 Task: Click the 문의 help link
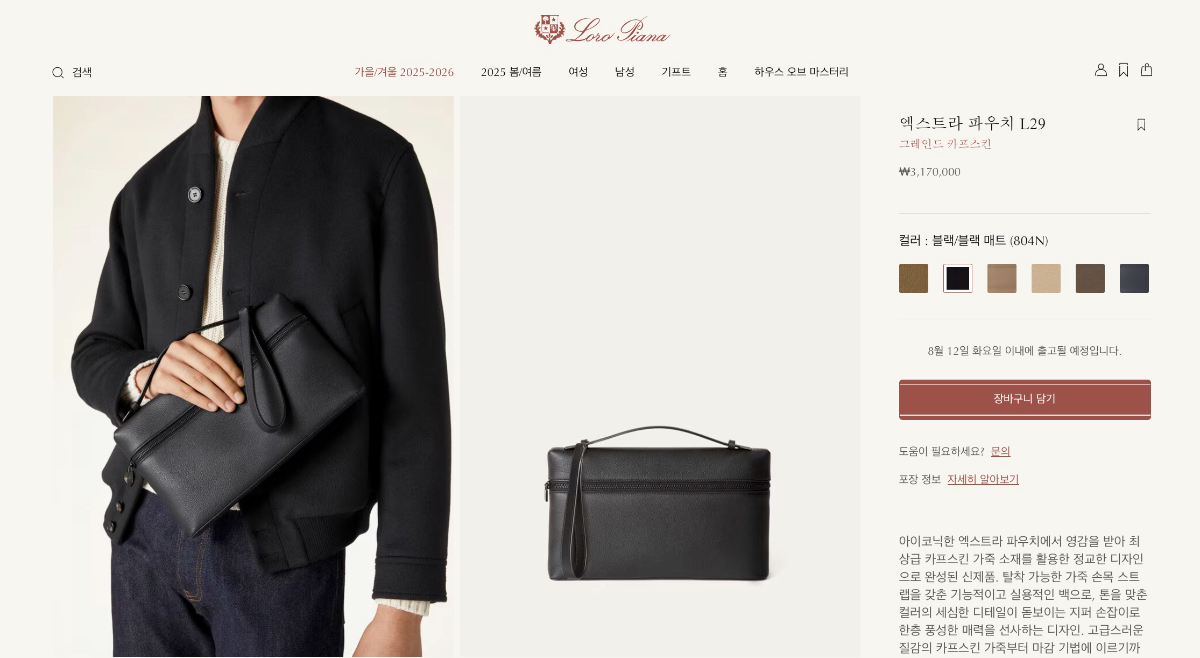coord(1001,452)
